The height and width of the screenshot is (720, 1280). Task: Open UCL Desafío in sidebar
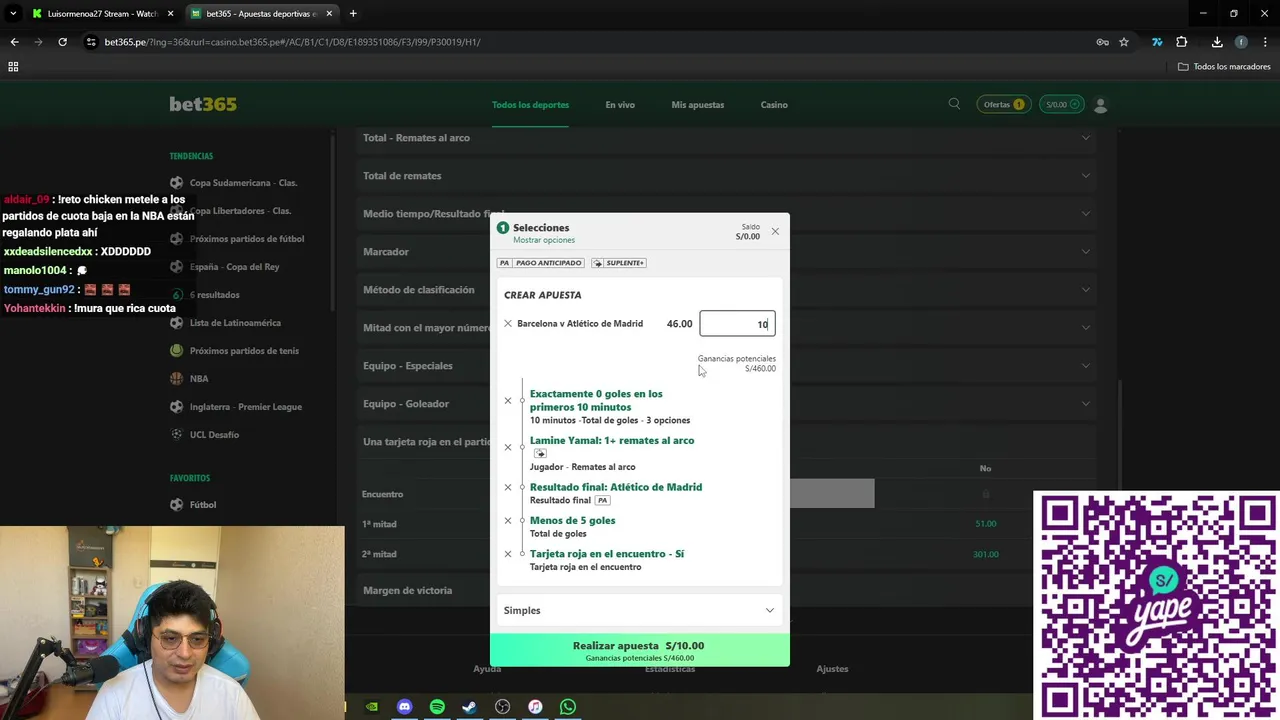214,435
